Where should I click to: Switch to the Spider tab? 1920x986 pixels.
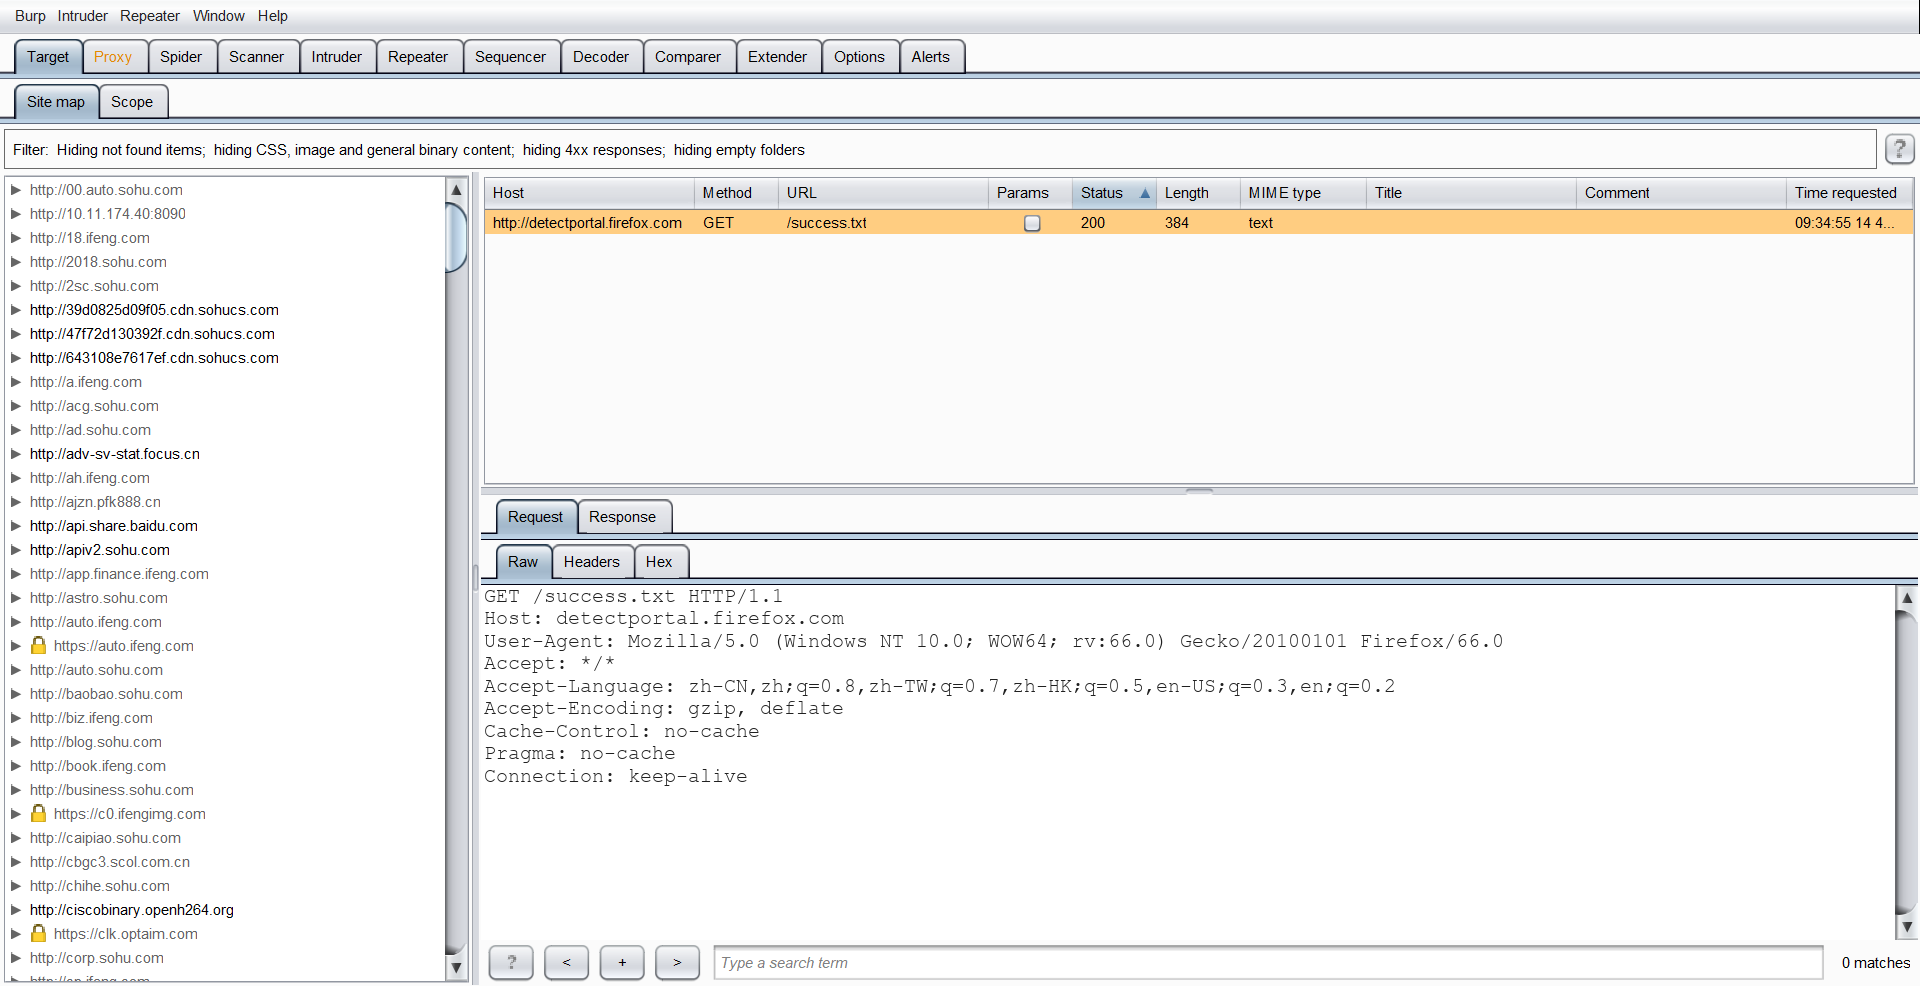[181, 57]
